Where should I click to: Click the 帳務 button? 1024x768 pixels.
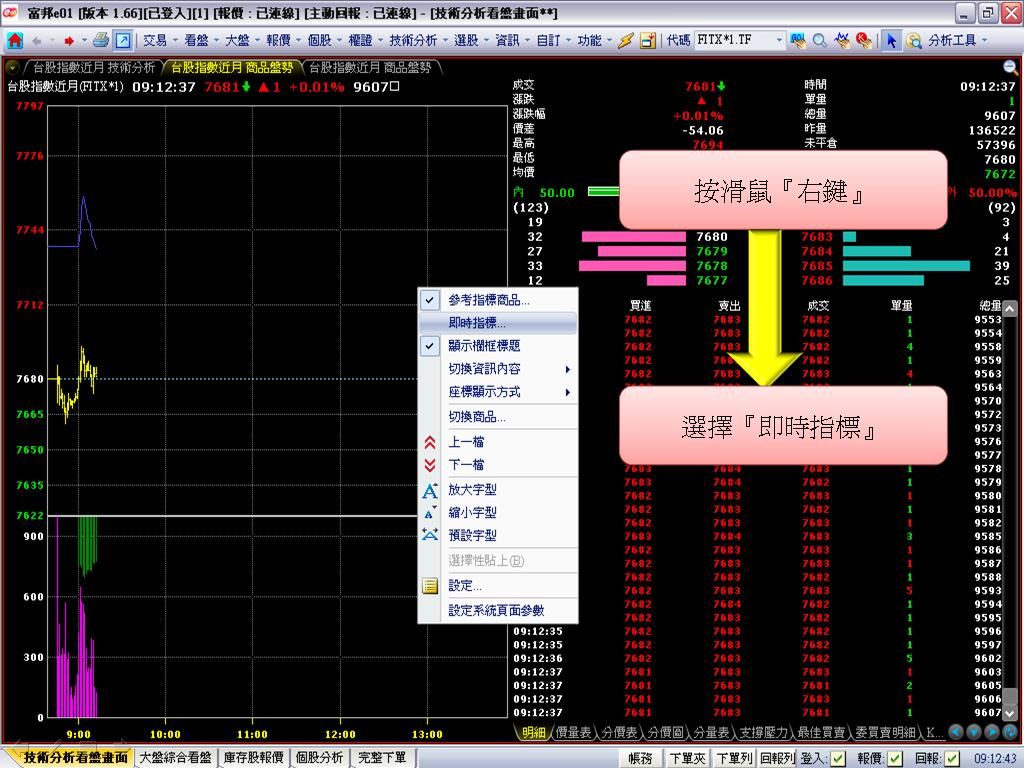pos(640,758)
